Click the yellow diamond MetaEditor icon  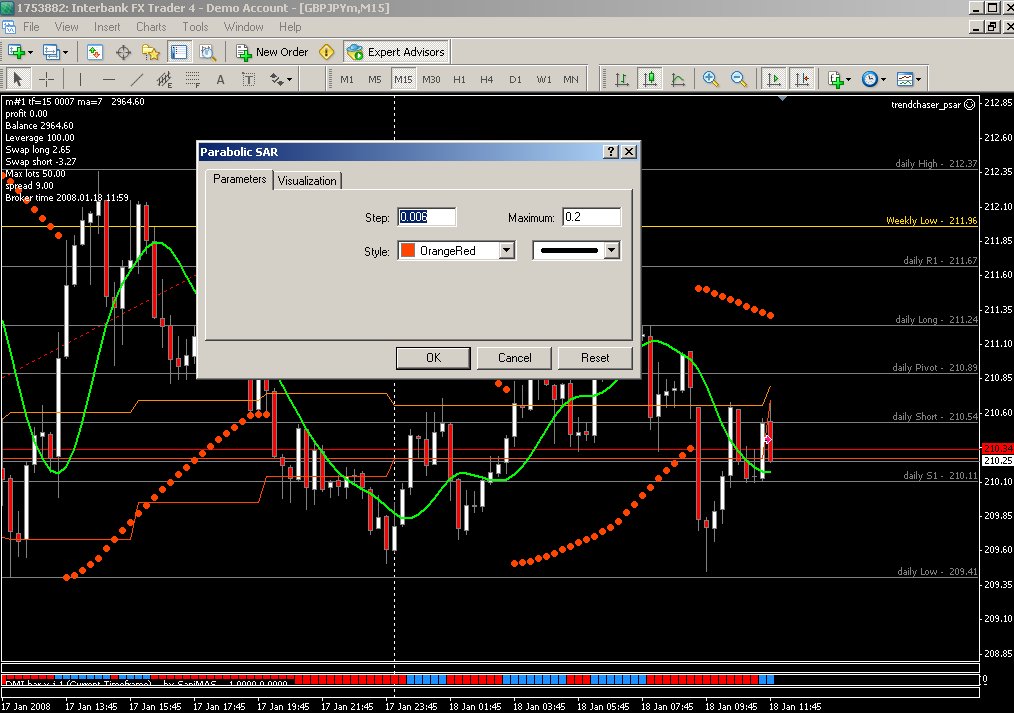pos(327,52)
